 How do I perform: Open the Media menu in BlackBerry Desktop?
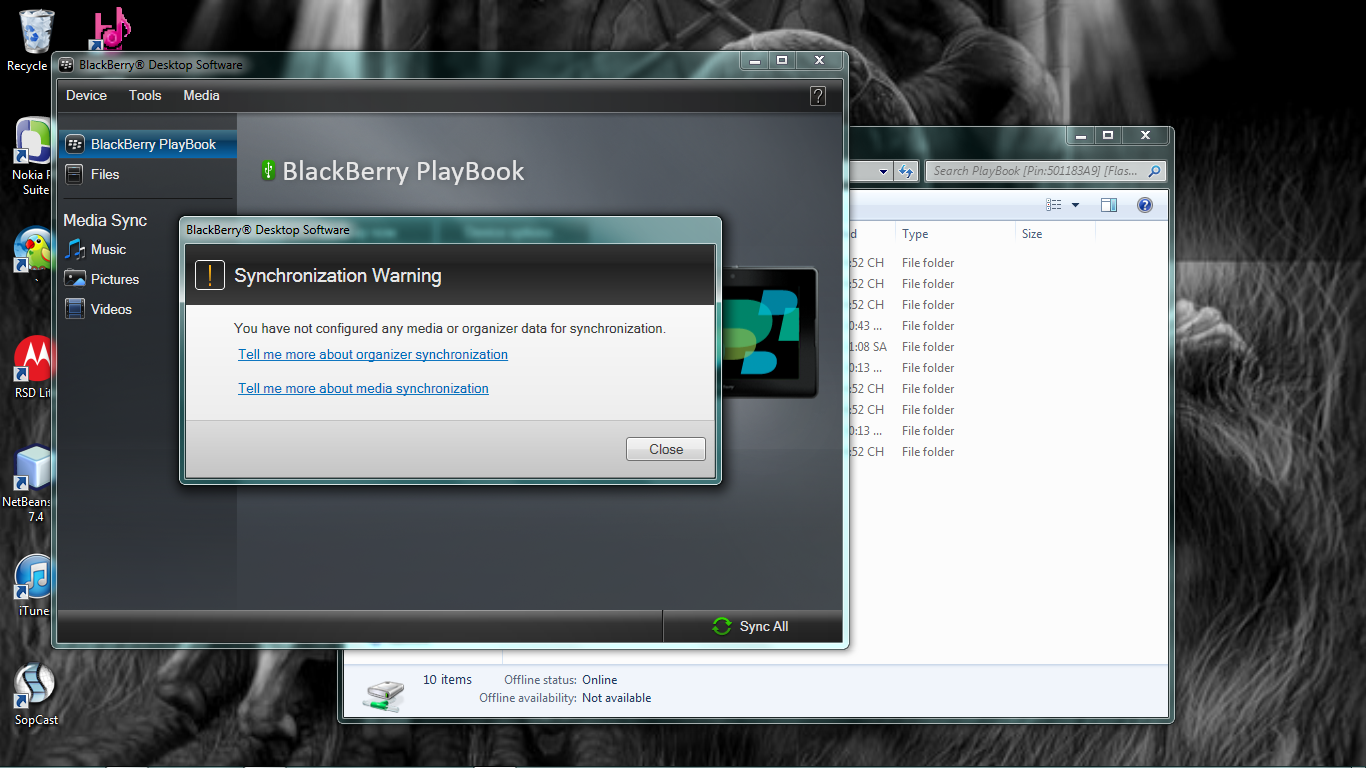201,95
